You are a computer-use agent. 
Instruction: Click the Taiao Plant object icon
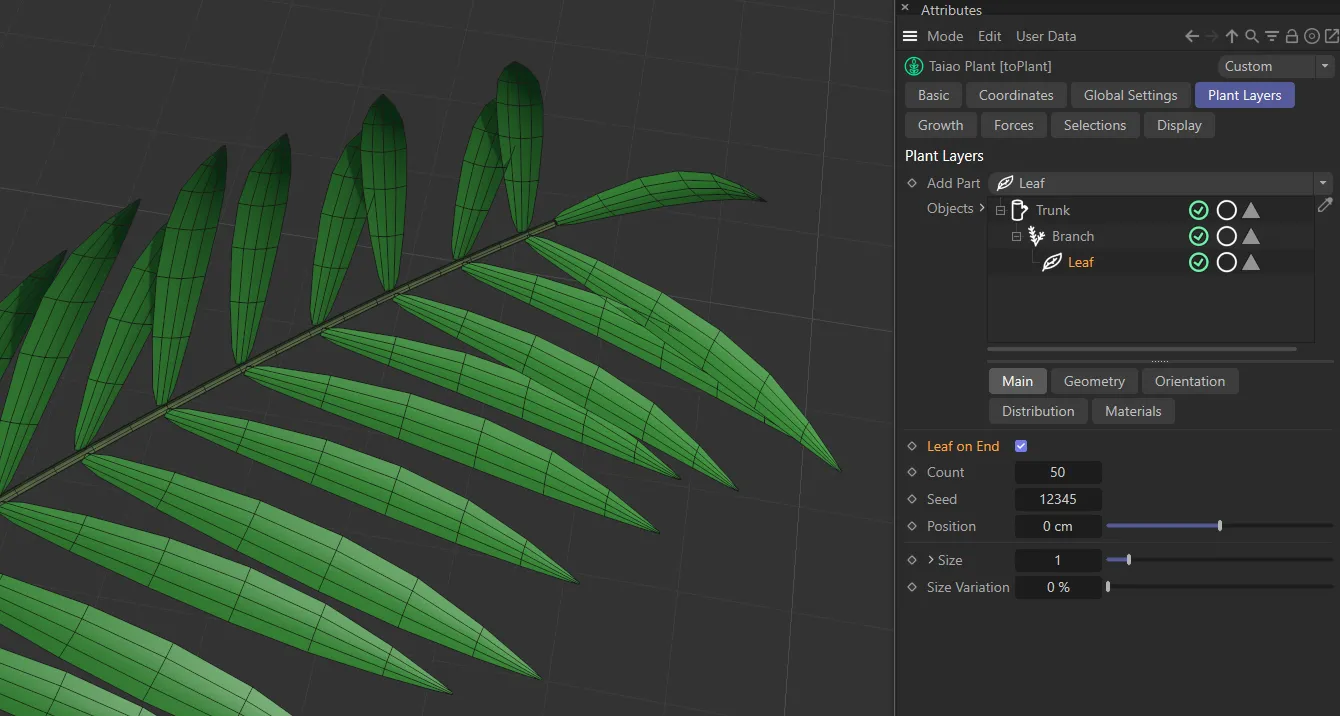(913, 66)
